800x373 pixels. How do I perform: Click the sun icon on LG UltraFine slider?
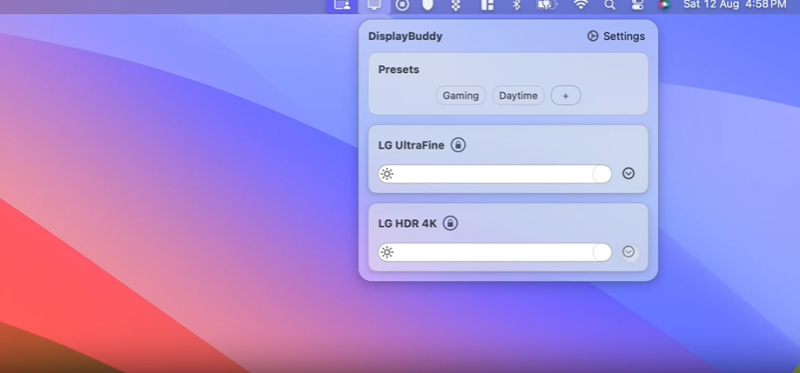click(387, 174)
